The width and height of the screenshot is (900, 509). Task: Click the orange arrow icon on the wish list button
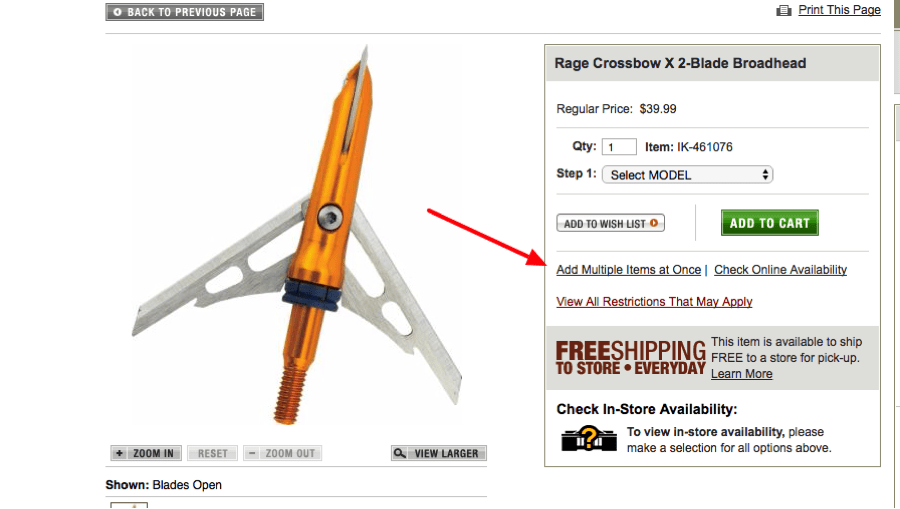(x=654, y=223)
